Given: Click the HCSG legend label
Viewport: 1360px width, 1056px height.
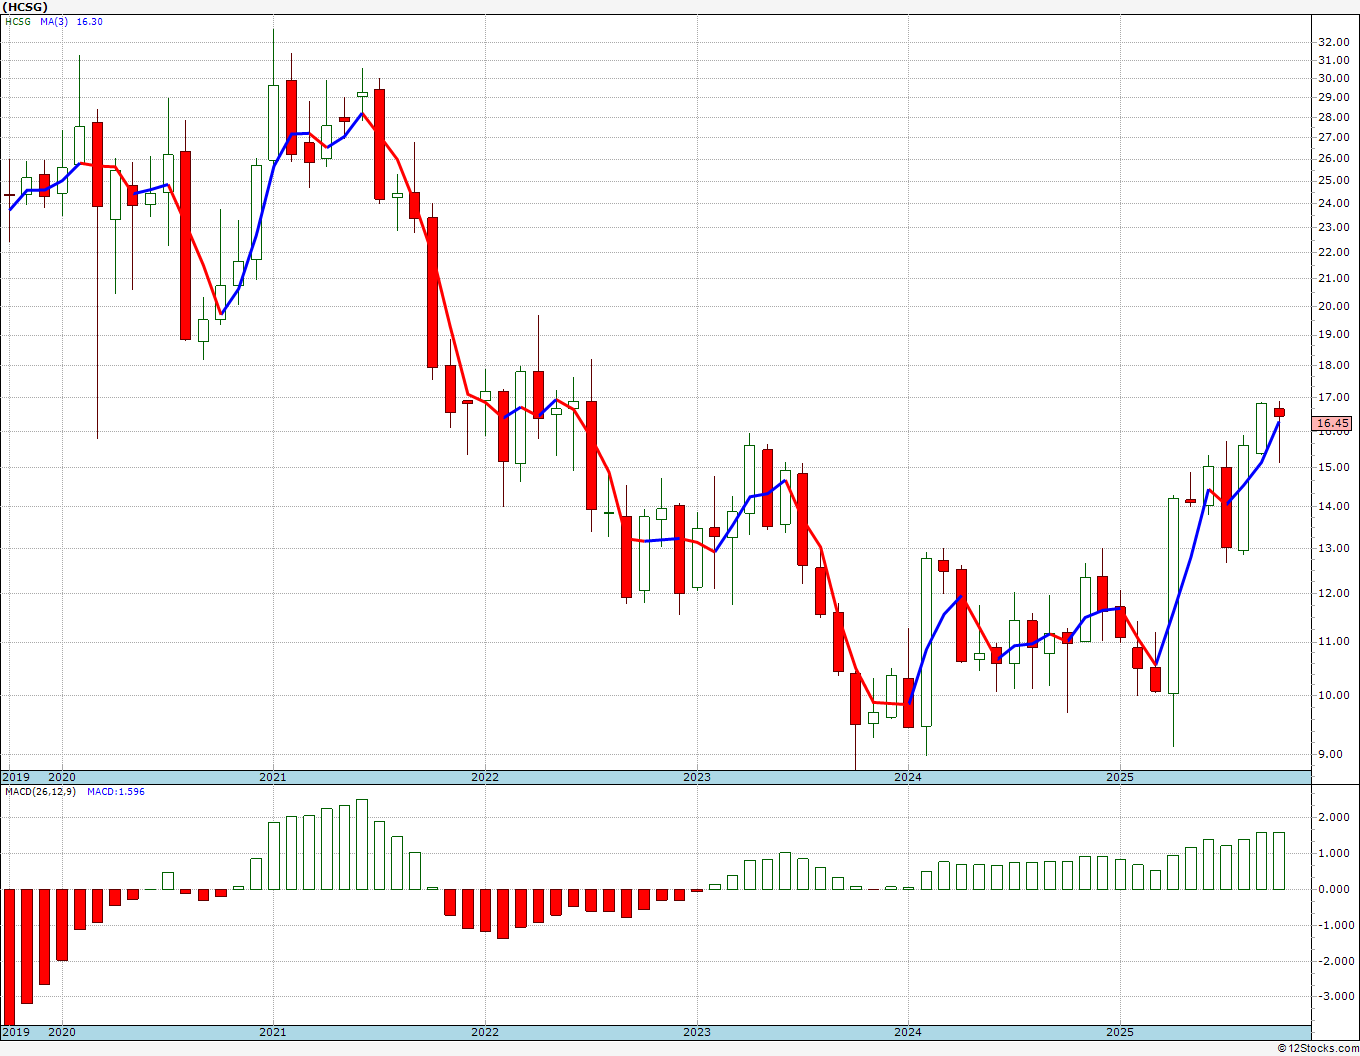Looking at the screenshot, I should pos(18,21).
